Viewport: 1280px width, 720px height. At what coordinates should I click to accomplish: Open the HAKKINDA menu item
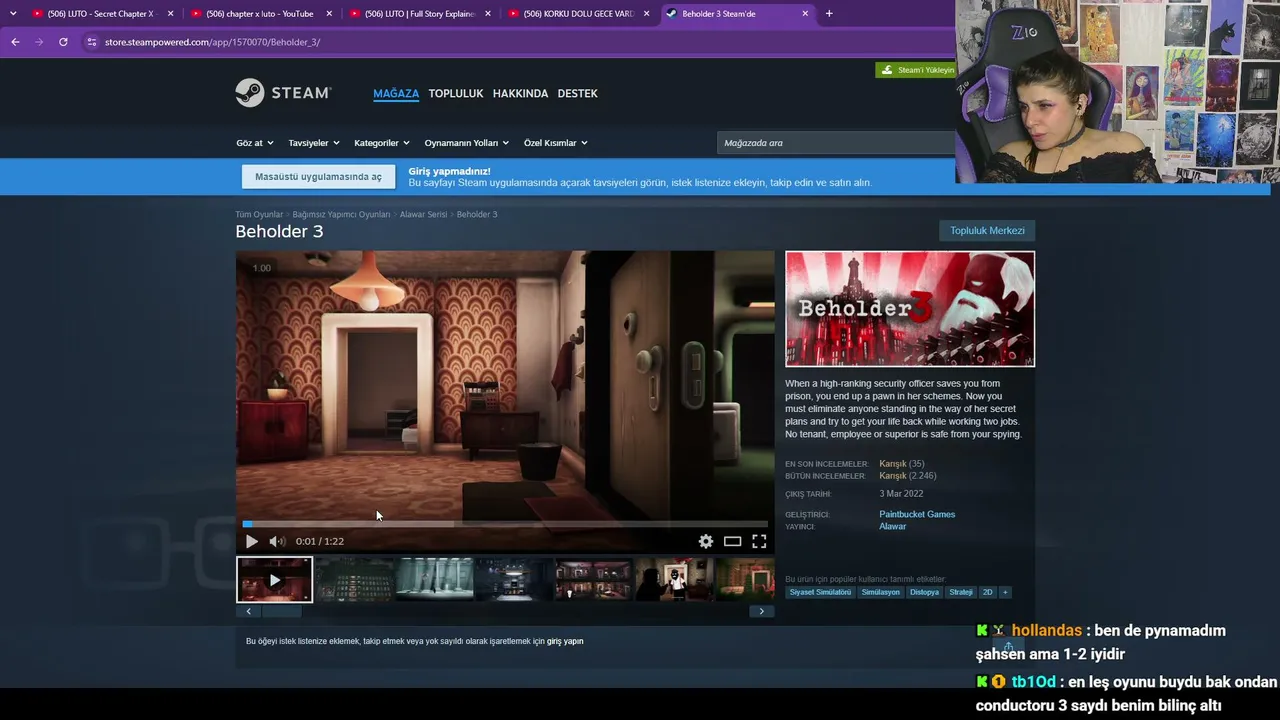[520, 93]
